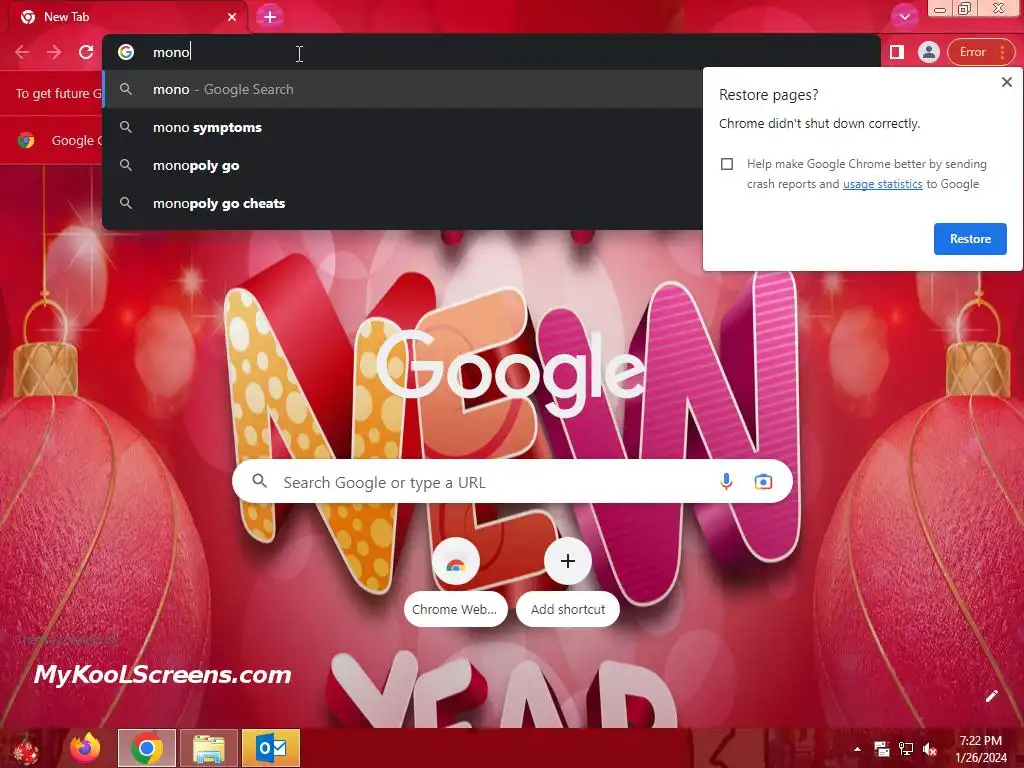Select 'mono symptoms' suggestion
Viewport: 1024px width, 768px height.
(x=402, y=127)
